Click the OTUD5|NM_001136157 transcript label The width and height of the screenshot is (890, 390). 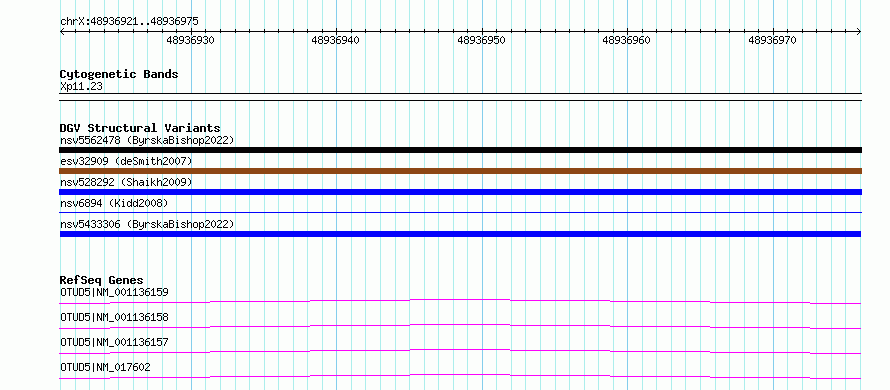pos(114,342)
